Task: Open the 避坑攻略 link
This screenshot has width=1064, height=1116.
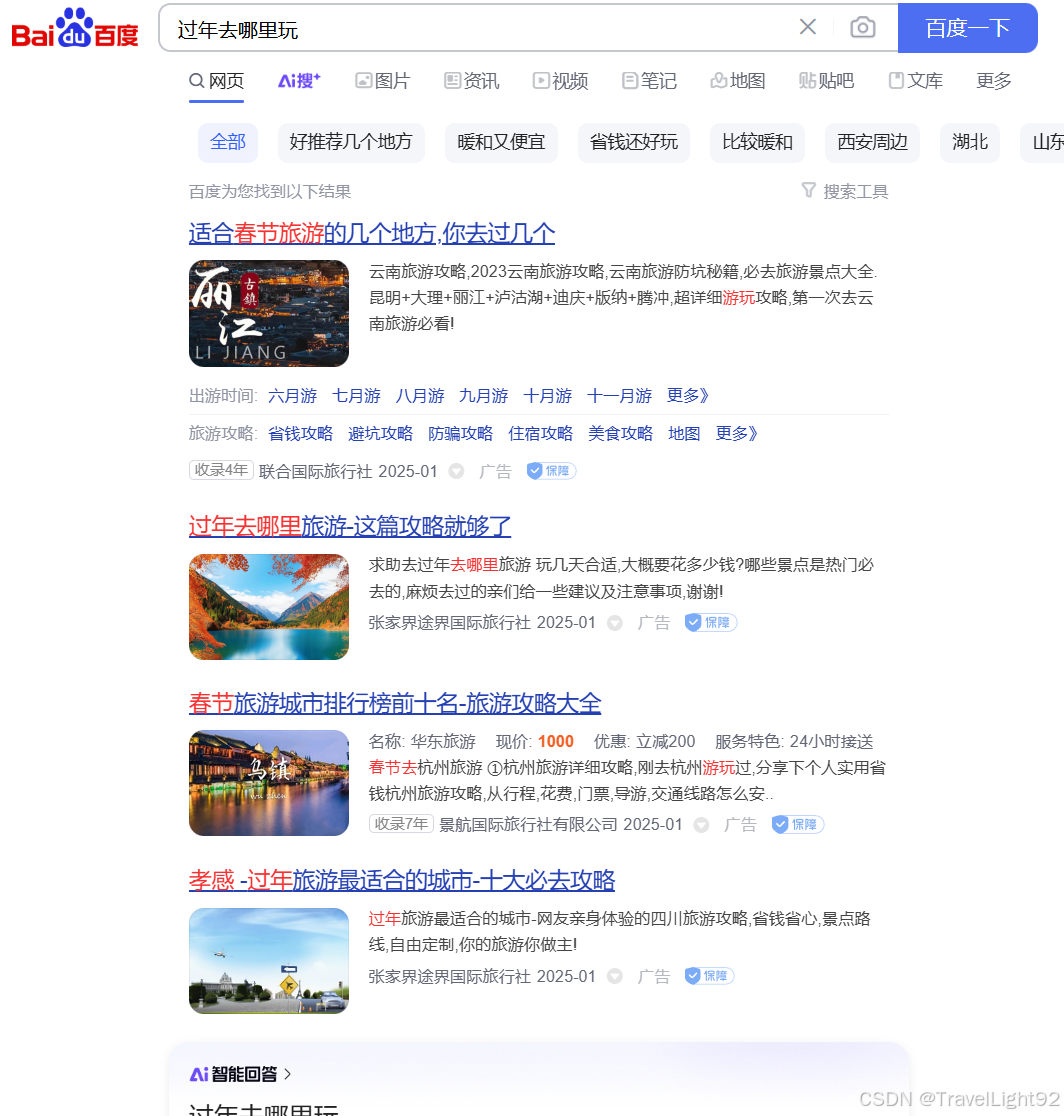Action: click(x=381, y=433)
